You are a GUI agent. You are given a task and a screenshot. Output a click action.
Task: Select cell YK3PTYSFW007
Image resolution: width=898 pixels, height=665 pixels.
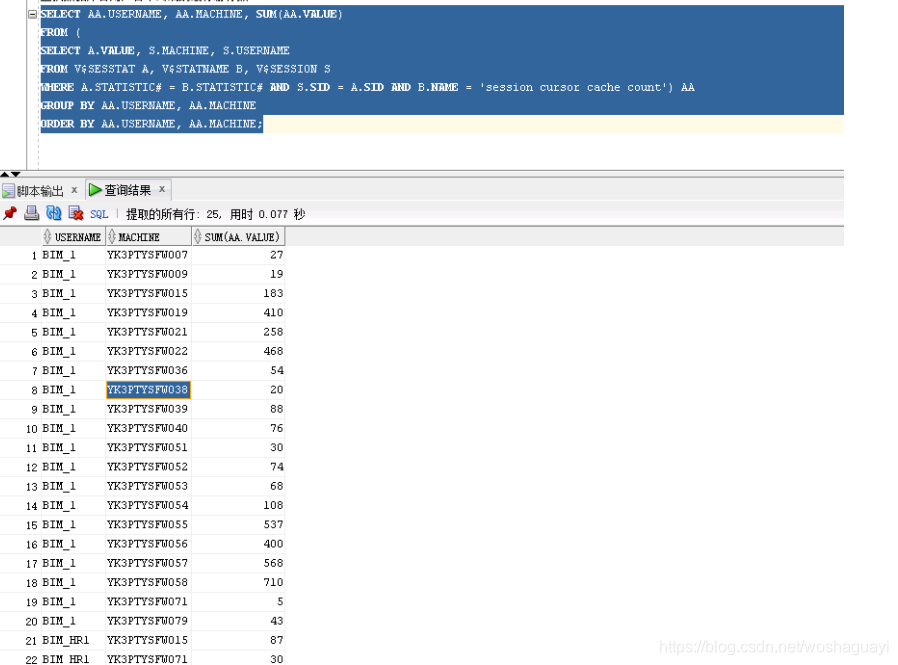point(148,255)
